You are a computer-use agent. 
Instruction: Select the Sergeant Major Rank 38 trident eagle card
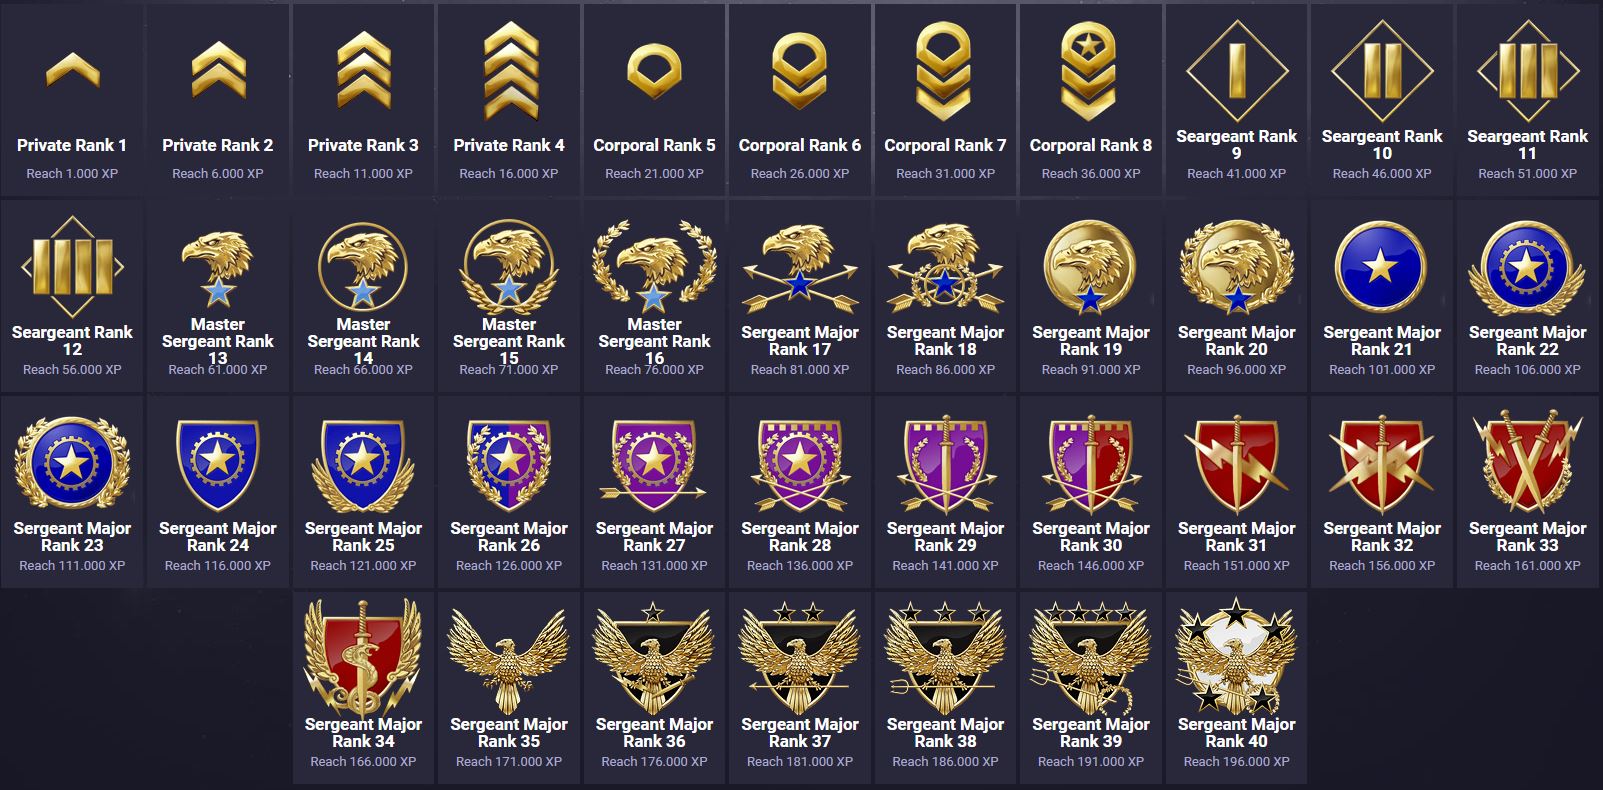click(x=945, y=686)
